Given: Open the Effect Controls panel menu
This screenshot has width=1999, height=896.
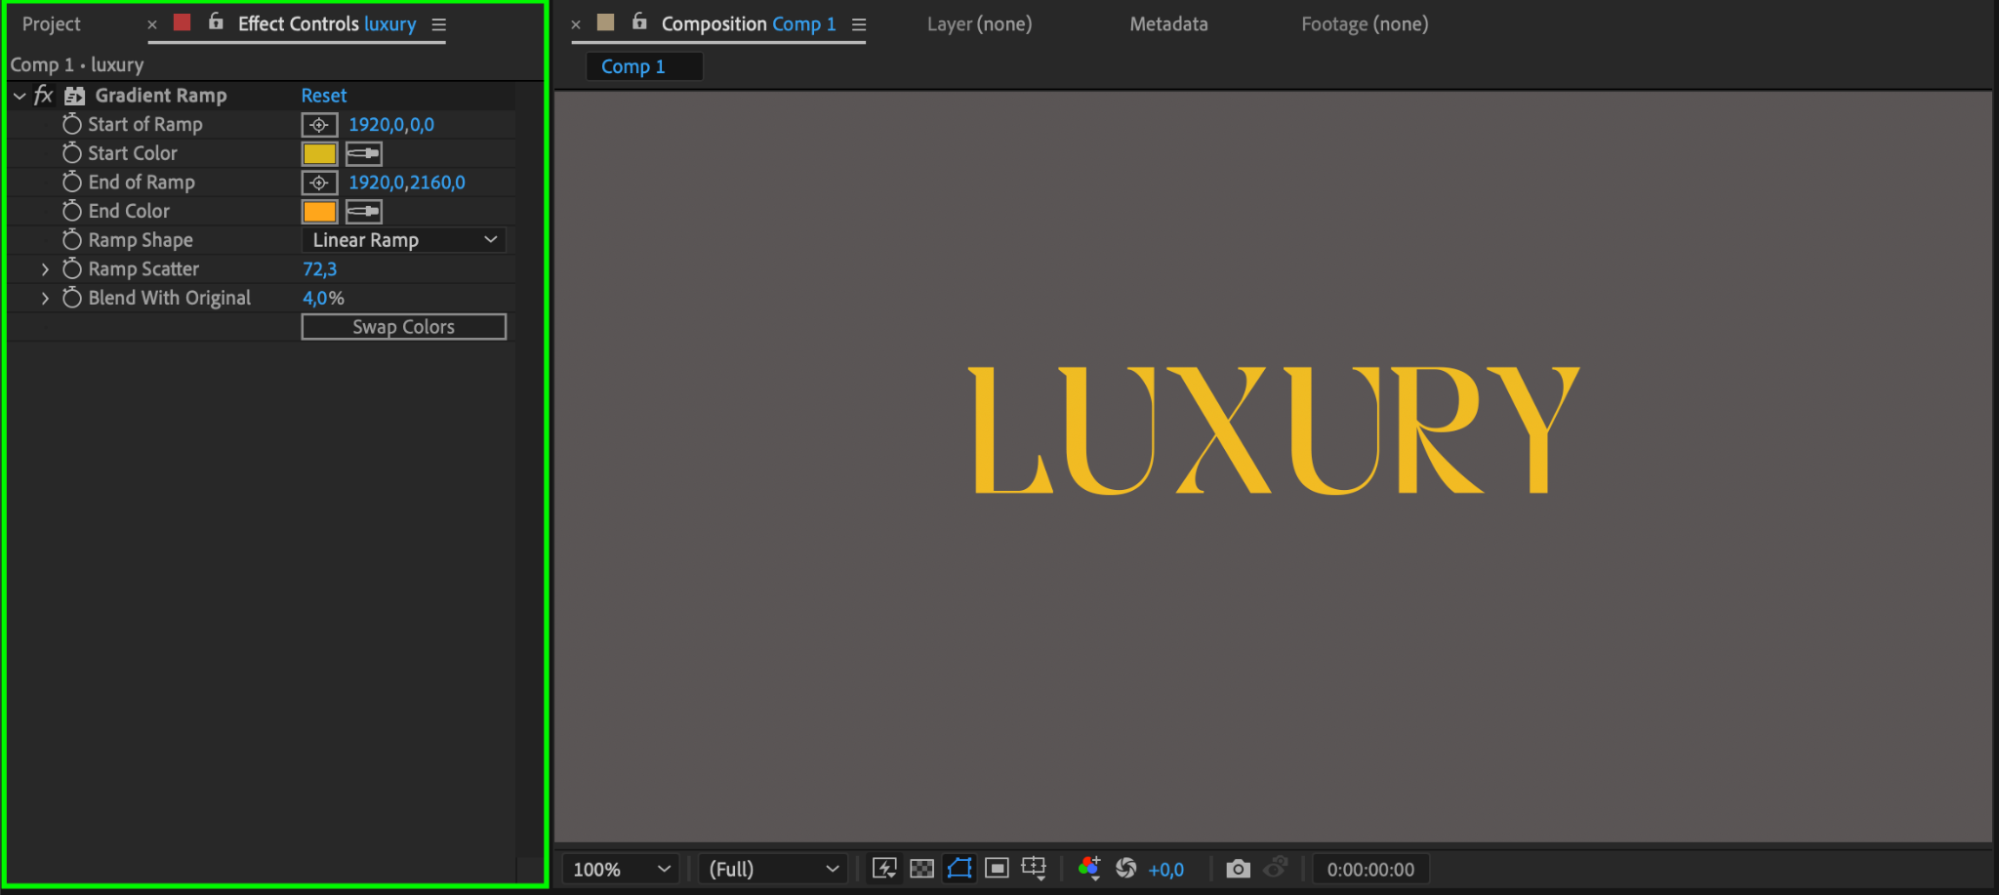Looking at the screenshot, I should [439, 25].
